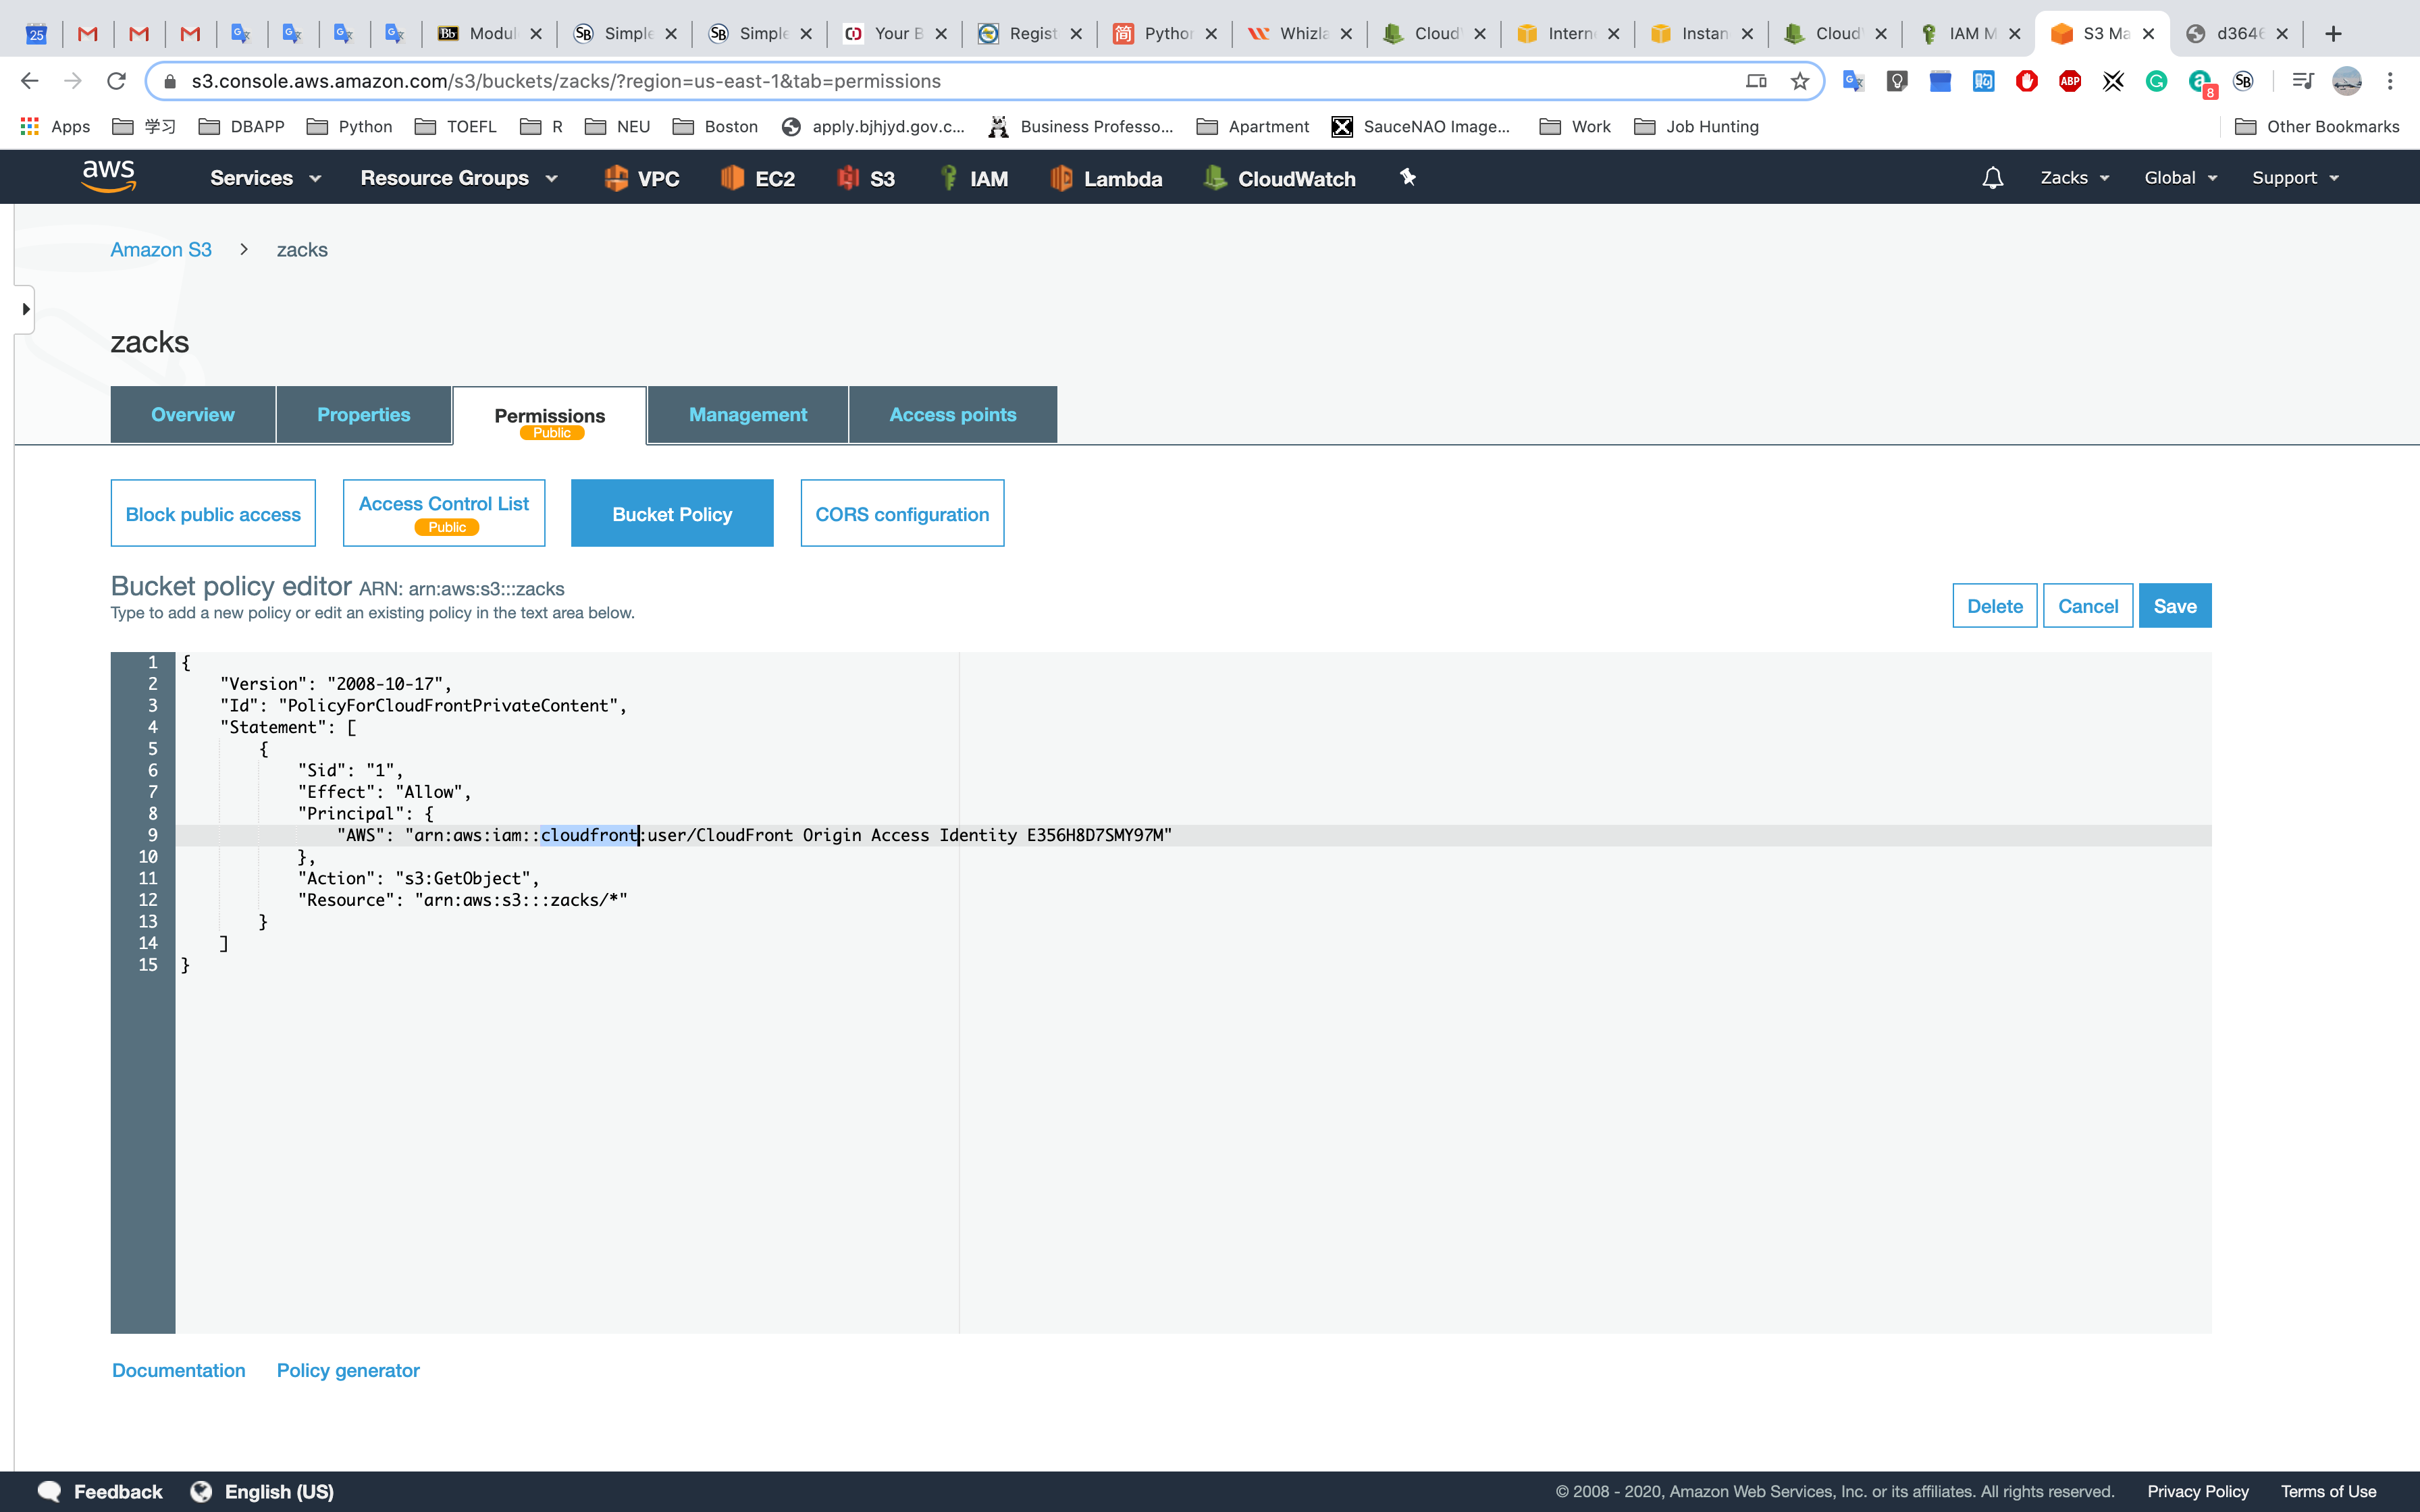The image size is (2420, 1512).
Task: Open the notifications bell icon
Action: [1992, 178]
